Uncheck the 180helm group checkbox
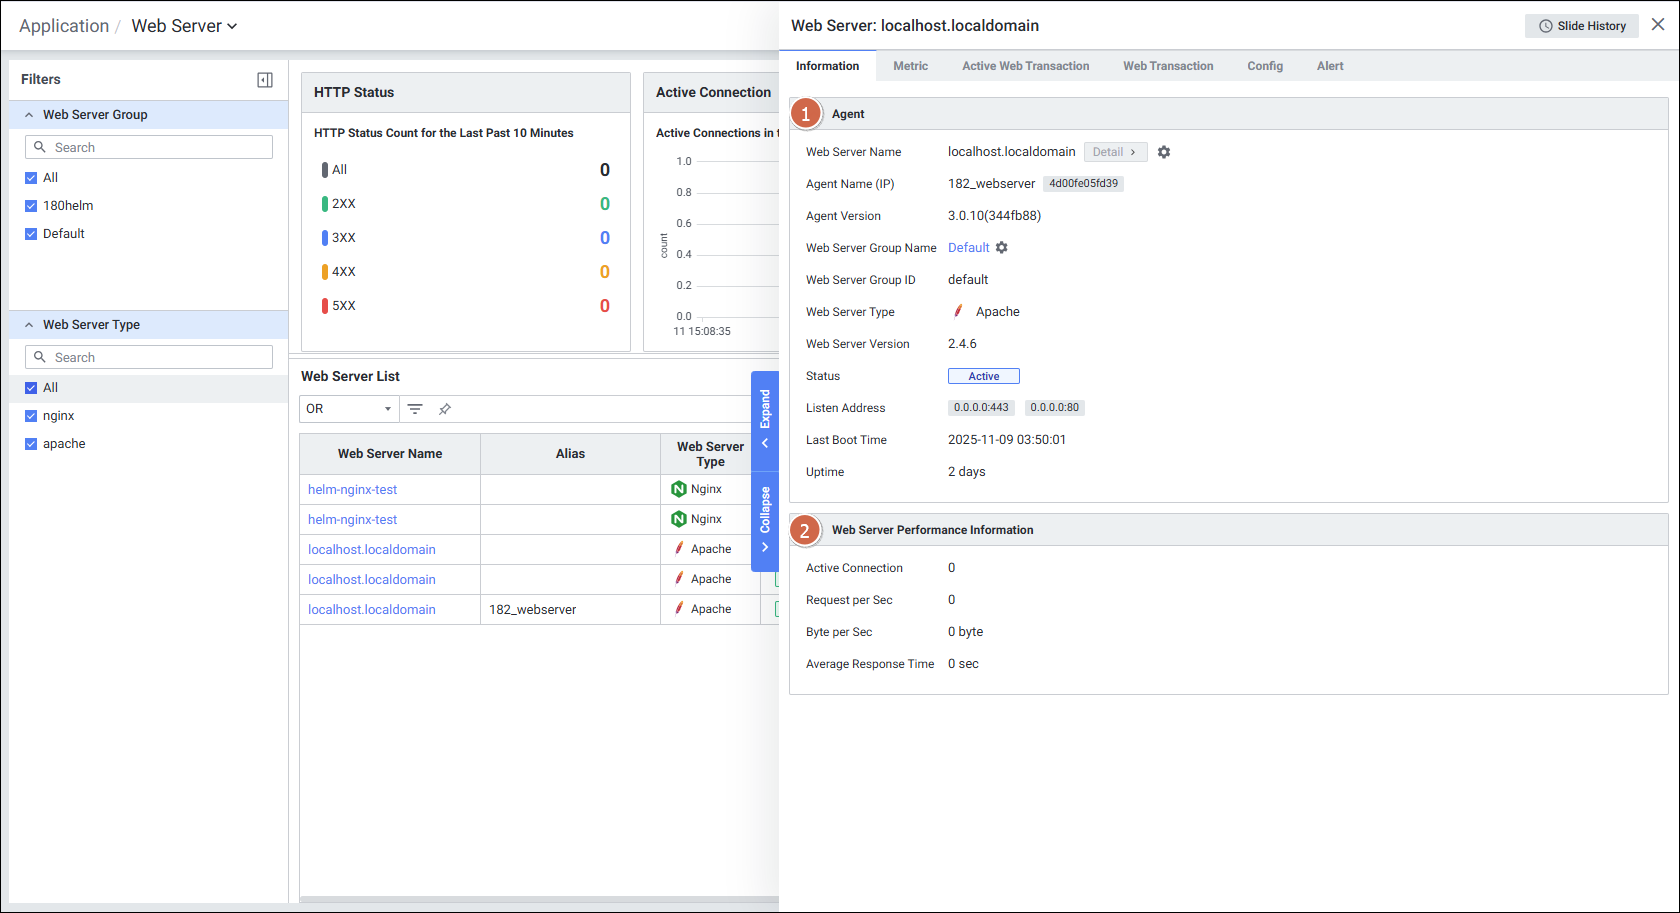The height and width of the screenshot is (913, 1680). coord(31,206)
